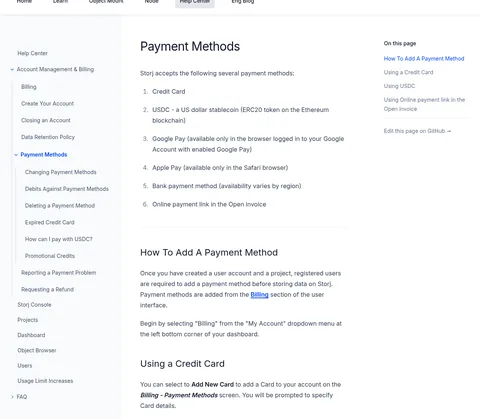This screenshot has height=419, width=480.
Task: Click the USDC stablecoin list item
Action: (241, 115)
